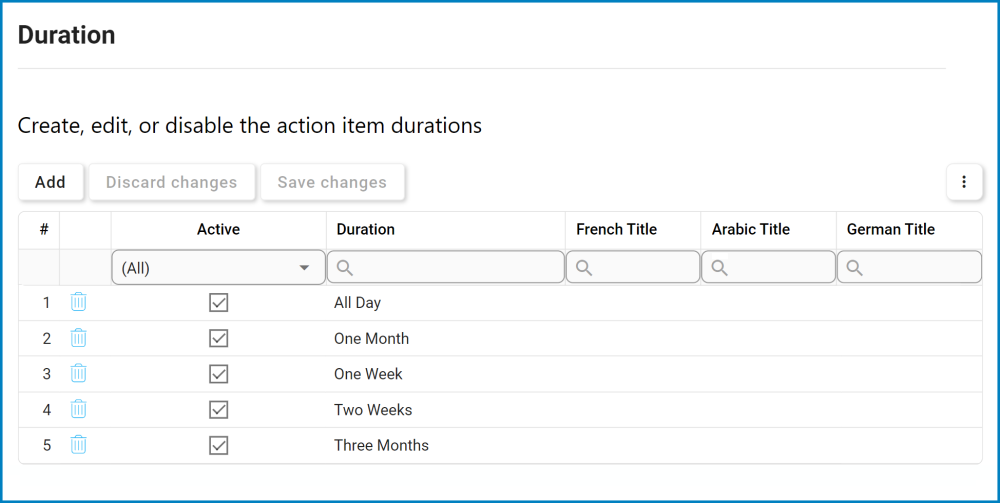Open the three-dot more options menu

(964, 182)
